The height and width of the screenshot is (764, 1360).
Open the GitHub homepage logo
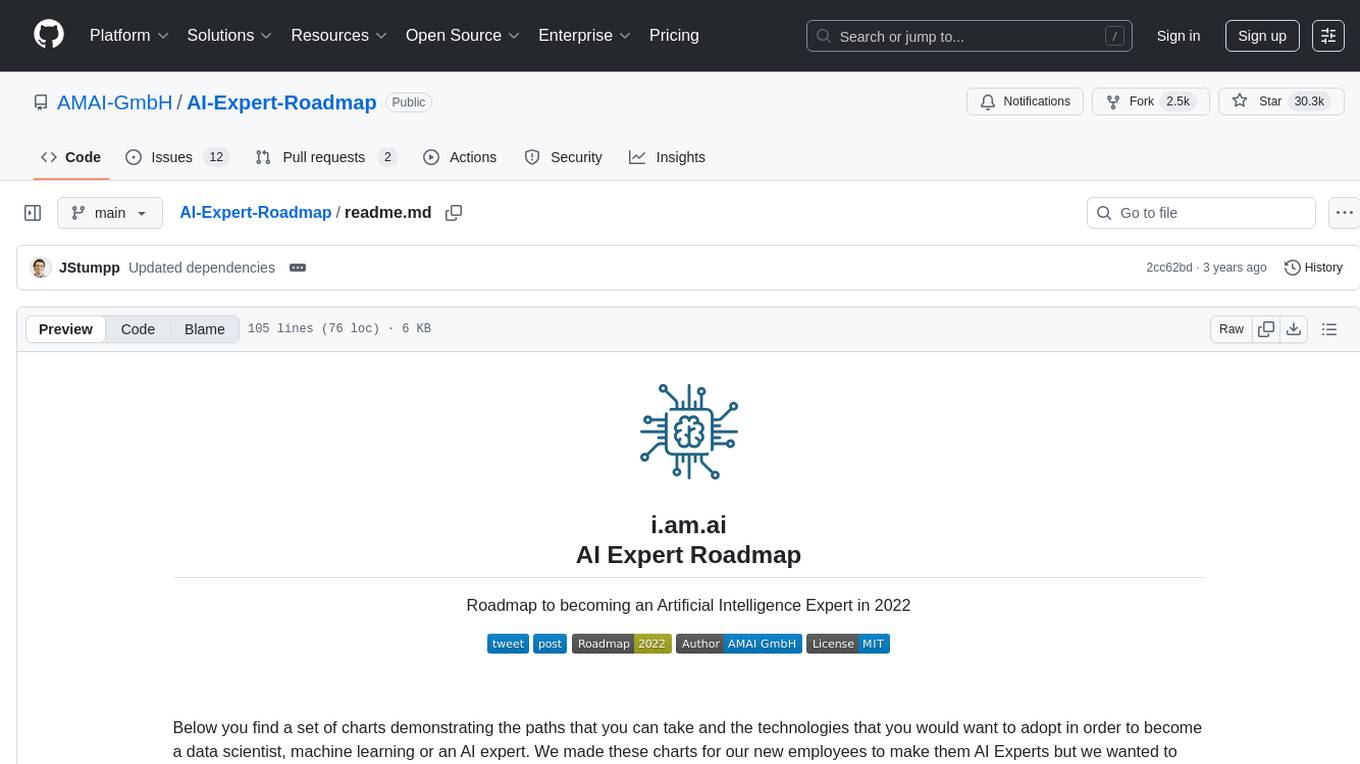[x=49, y=35]
